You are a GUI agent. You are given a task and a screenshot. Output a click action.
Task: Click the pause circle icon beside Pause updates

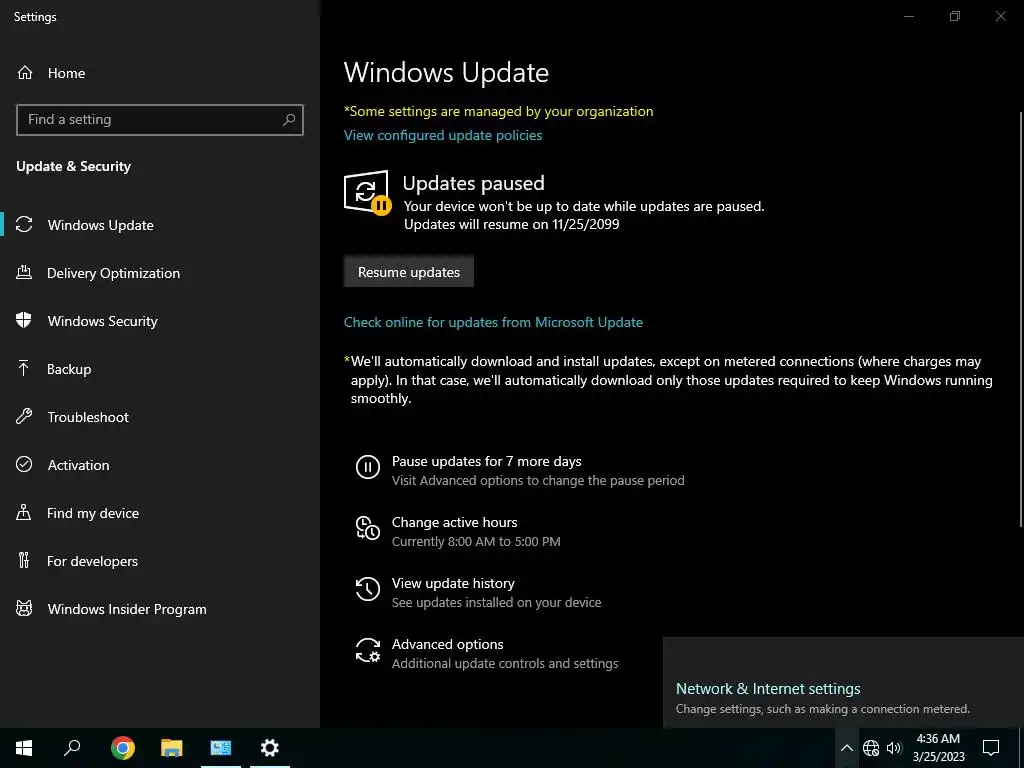coord(368,468)
